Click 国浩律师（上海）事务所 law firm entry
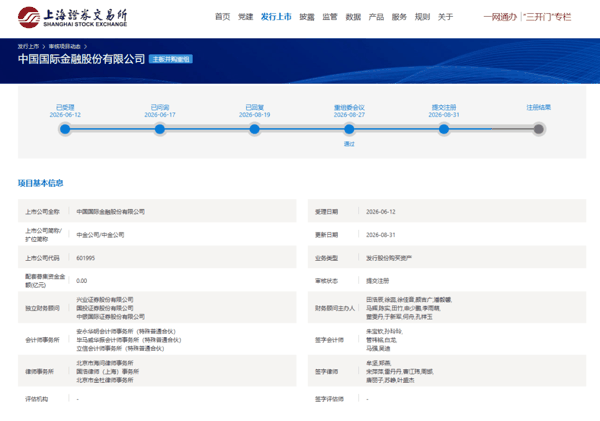600x421 pixels. pyautogui.click(x=108, y=371)
